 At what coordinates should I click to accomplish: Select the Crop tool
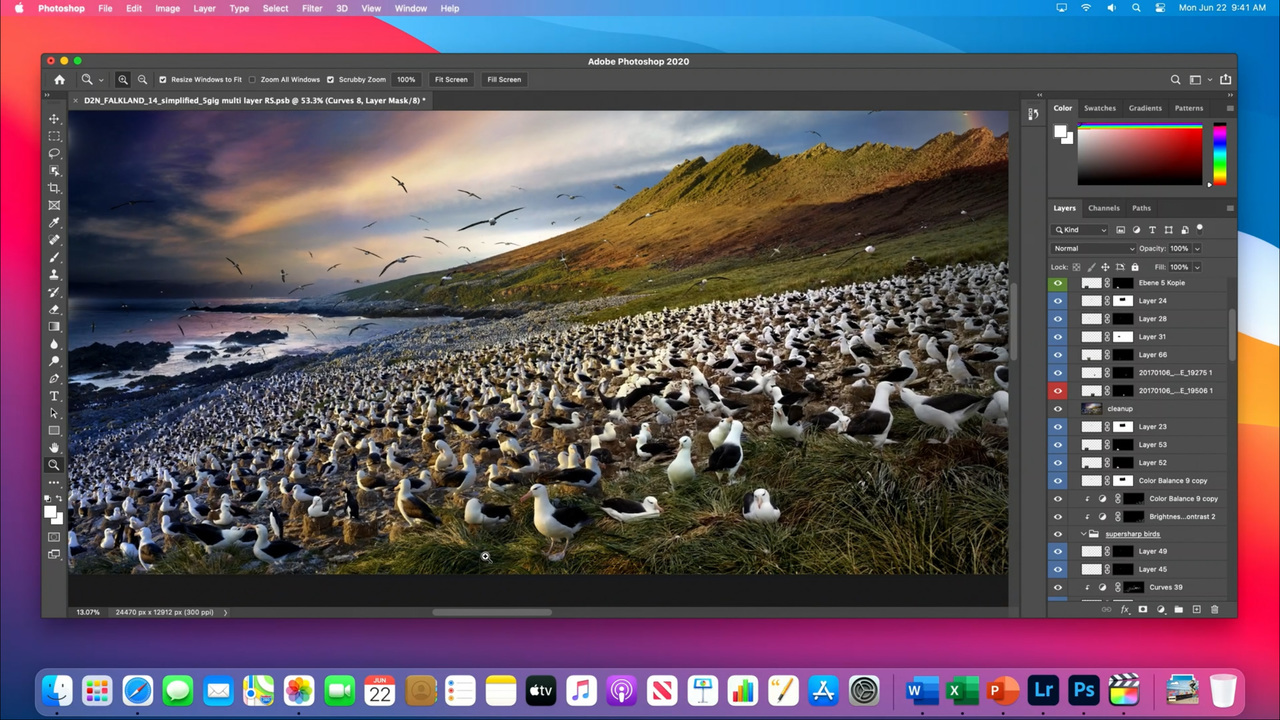[x=54, y=188]
